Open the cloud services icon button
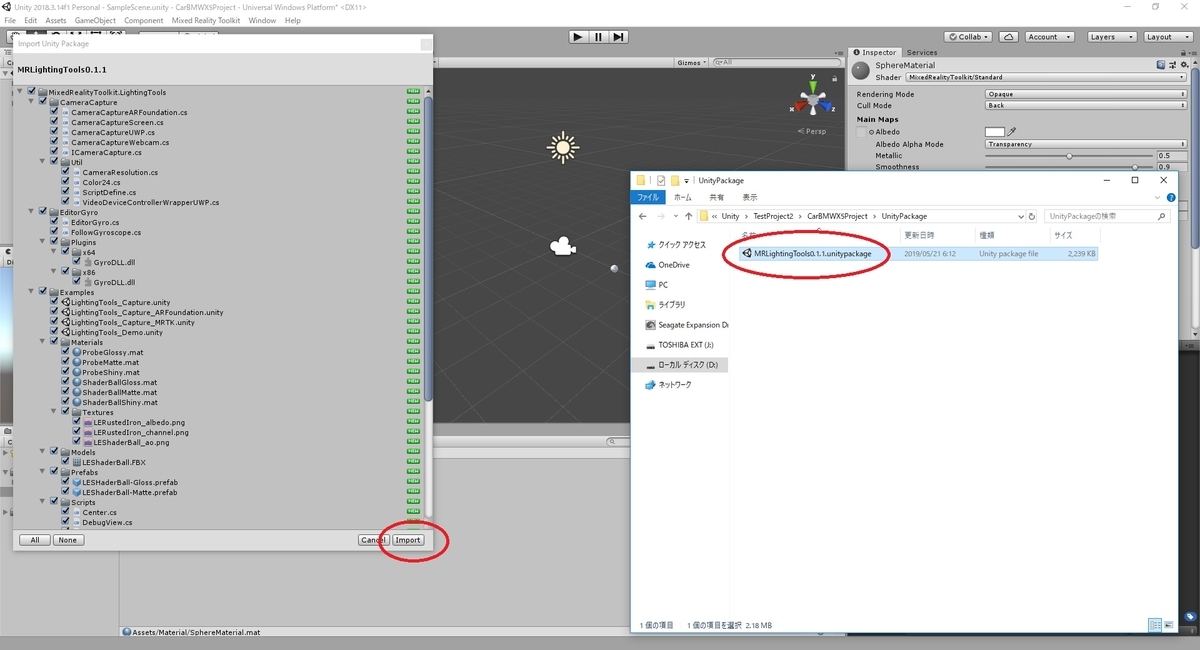This screenshot has width=1200, height=650. pos(1009,37)
